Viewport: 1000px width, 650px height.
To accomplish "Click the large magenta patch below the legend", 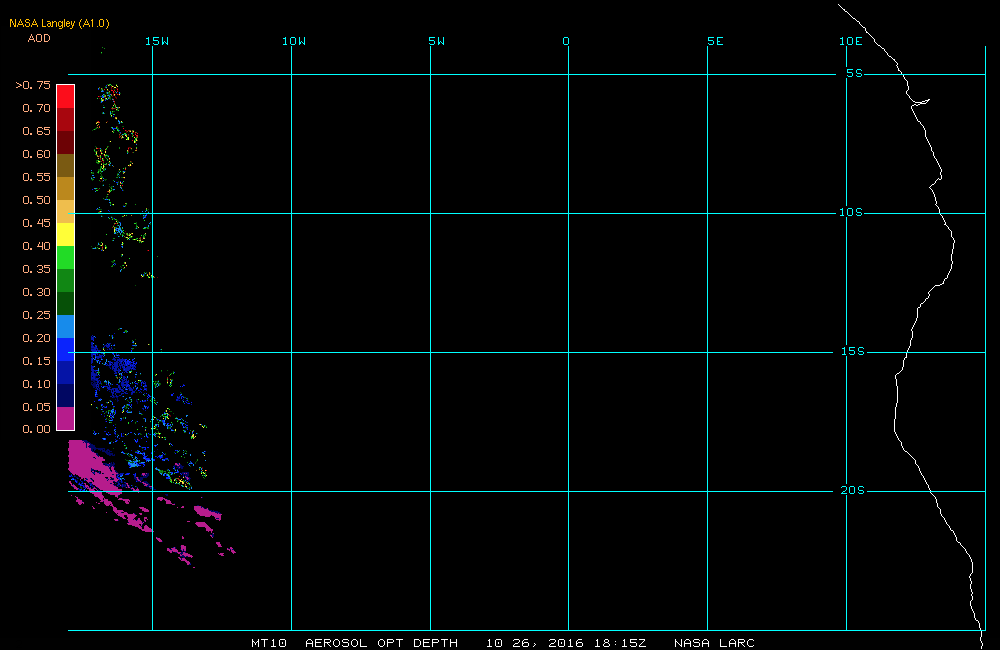I will pyautogui.click(x=92, y=466).
